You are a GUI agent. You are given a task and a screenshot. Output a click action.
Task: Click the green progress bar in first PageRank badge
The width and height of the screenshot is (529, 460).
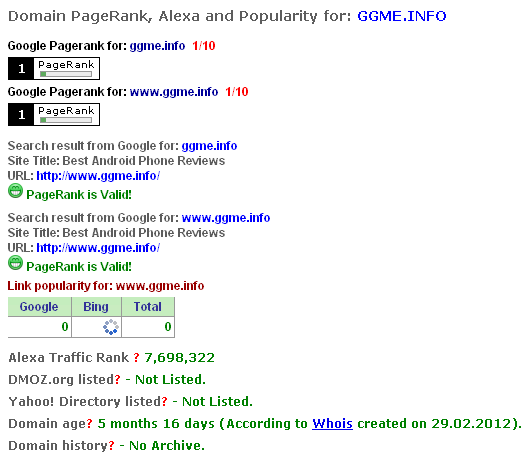coord(66,74)
